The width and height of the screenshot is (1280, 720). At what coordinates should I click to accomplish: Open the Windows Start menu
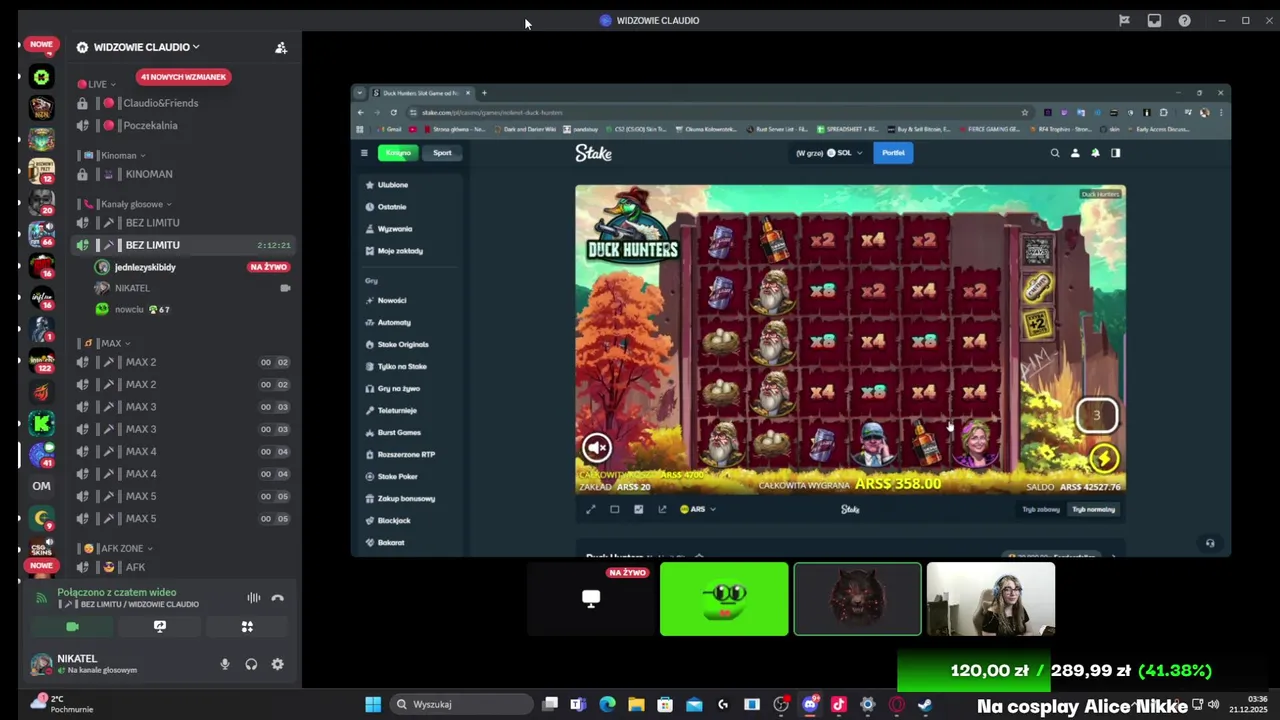(x=373, y=704)
